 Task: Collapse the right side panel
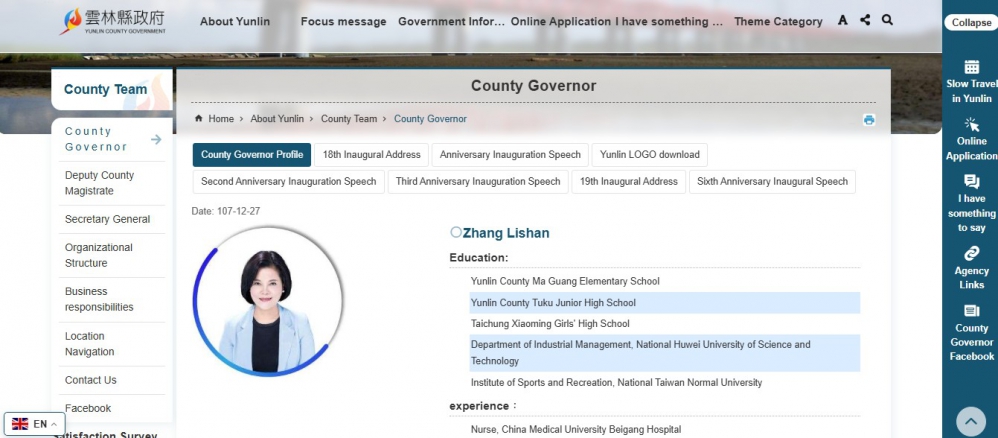click(x=971, y=22)
